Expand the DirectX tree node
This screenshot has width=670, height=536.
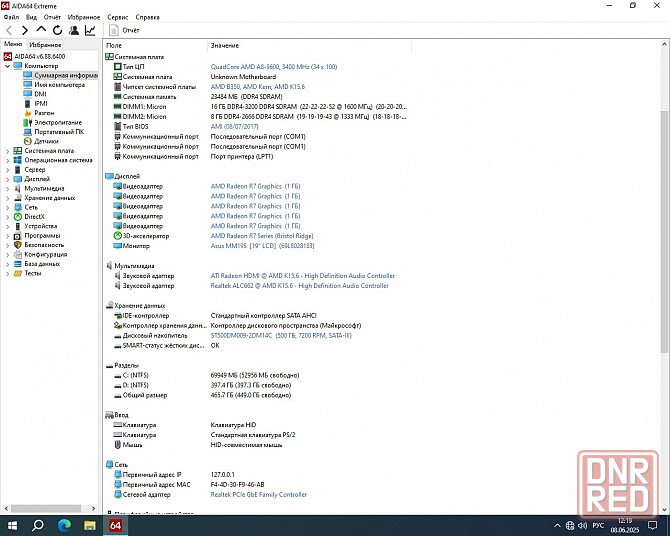(7, 217)
